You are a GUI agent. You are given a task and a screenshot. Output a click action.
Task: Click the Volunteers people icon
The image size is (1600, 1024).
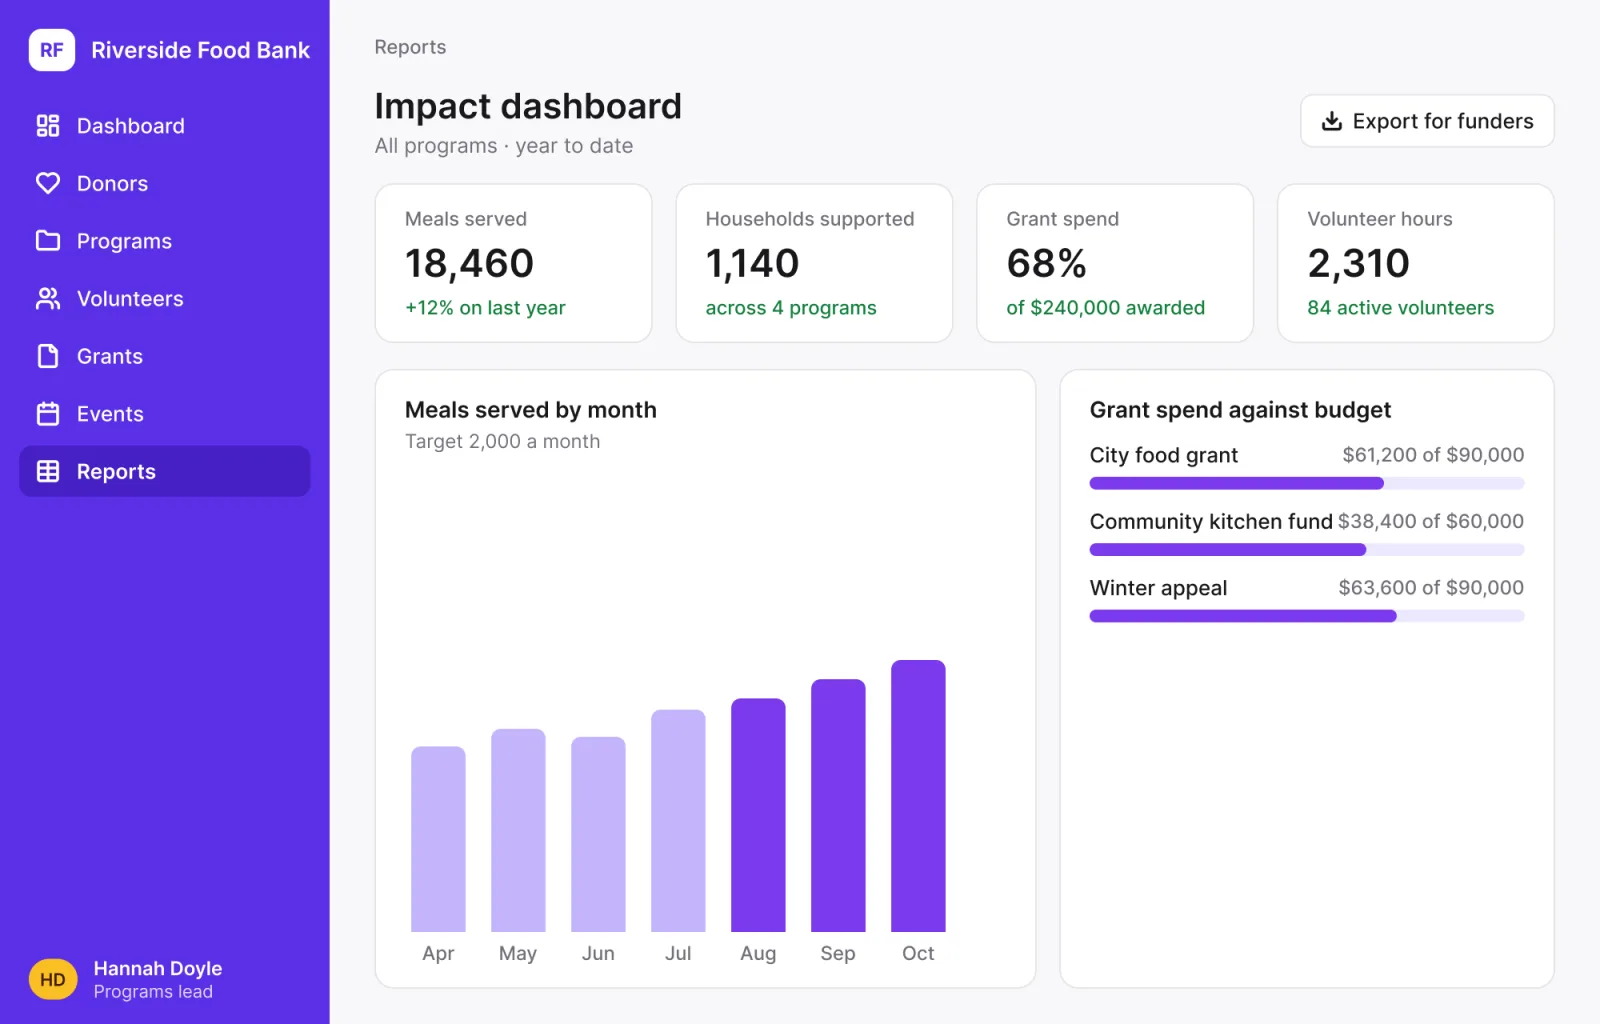(48, 299)
